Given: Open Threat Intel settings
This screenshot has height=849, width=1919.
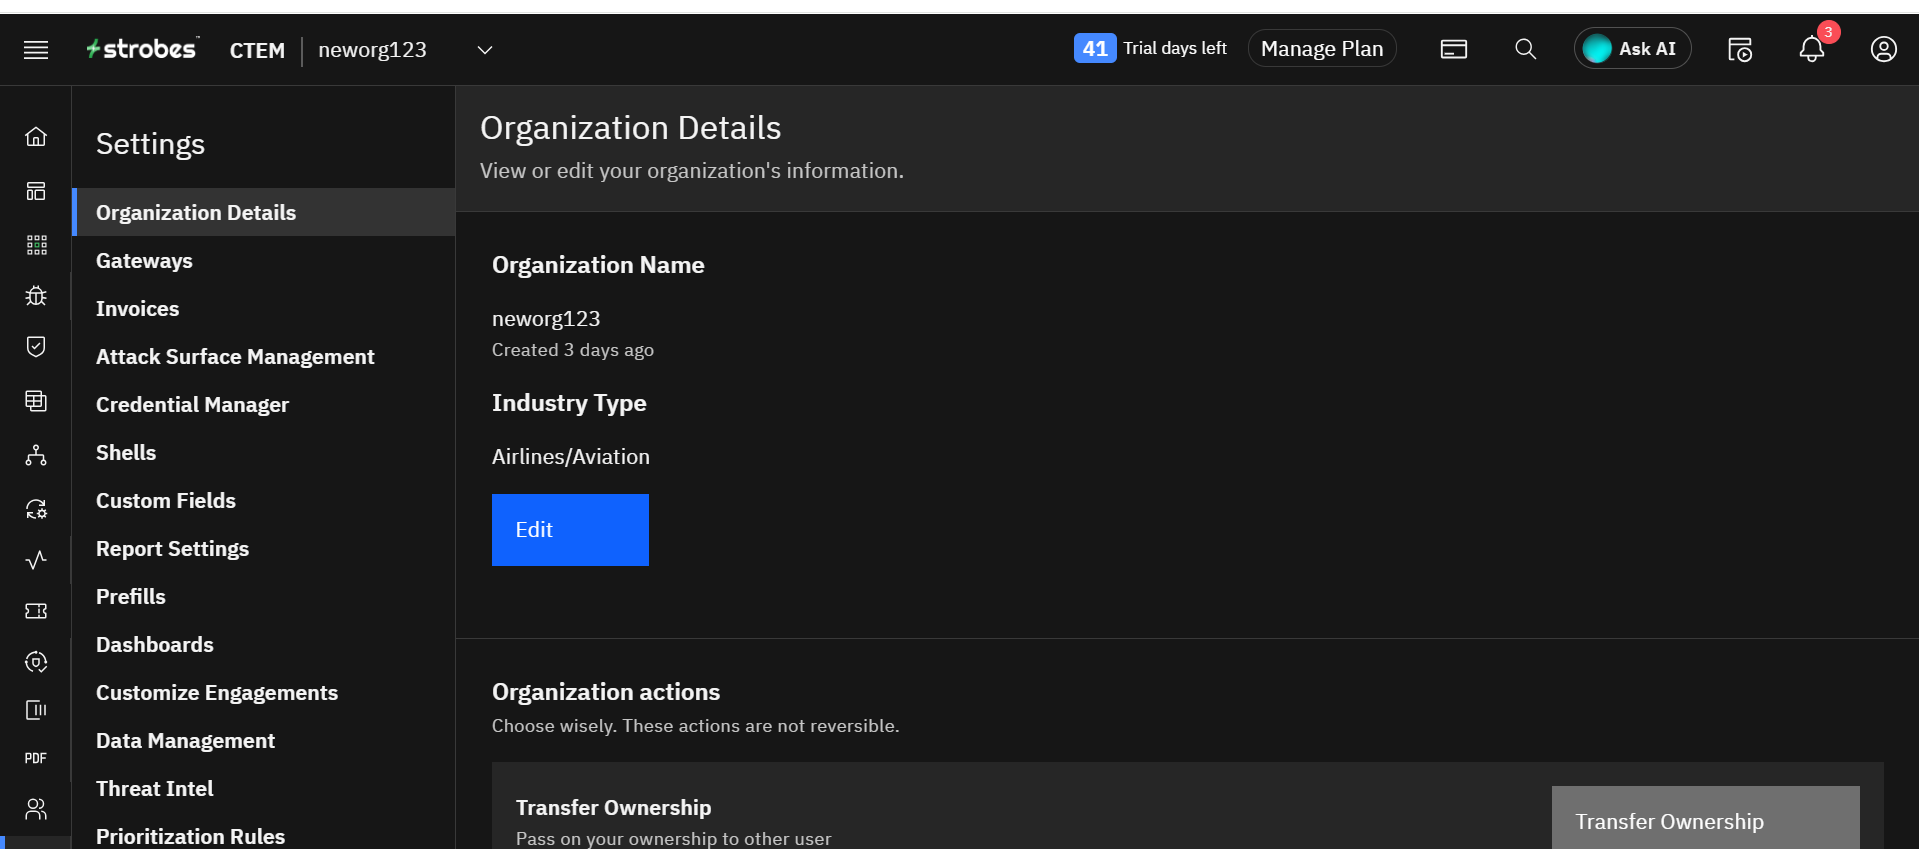Looking at the screenshot, I should tap(155, 789).
